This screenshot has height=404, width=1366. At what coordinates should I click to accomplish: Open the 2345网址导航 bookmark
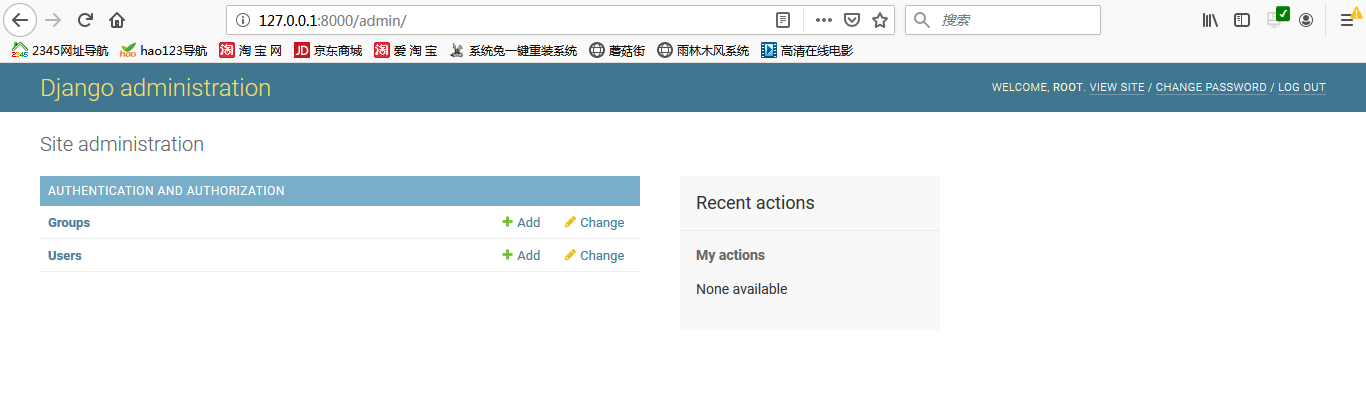pyautogui.click(x=61, y=50)
